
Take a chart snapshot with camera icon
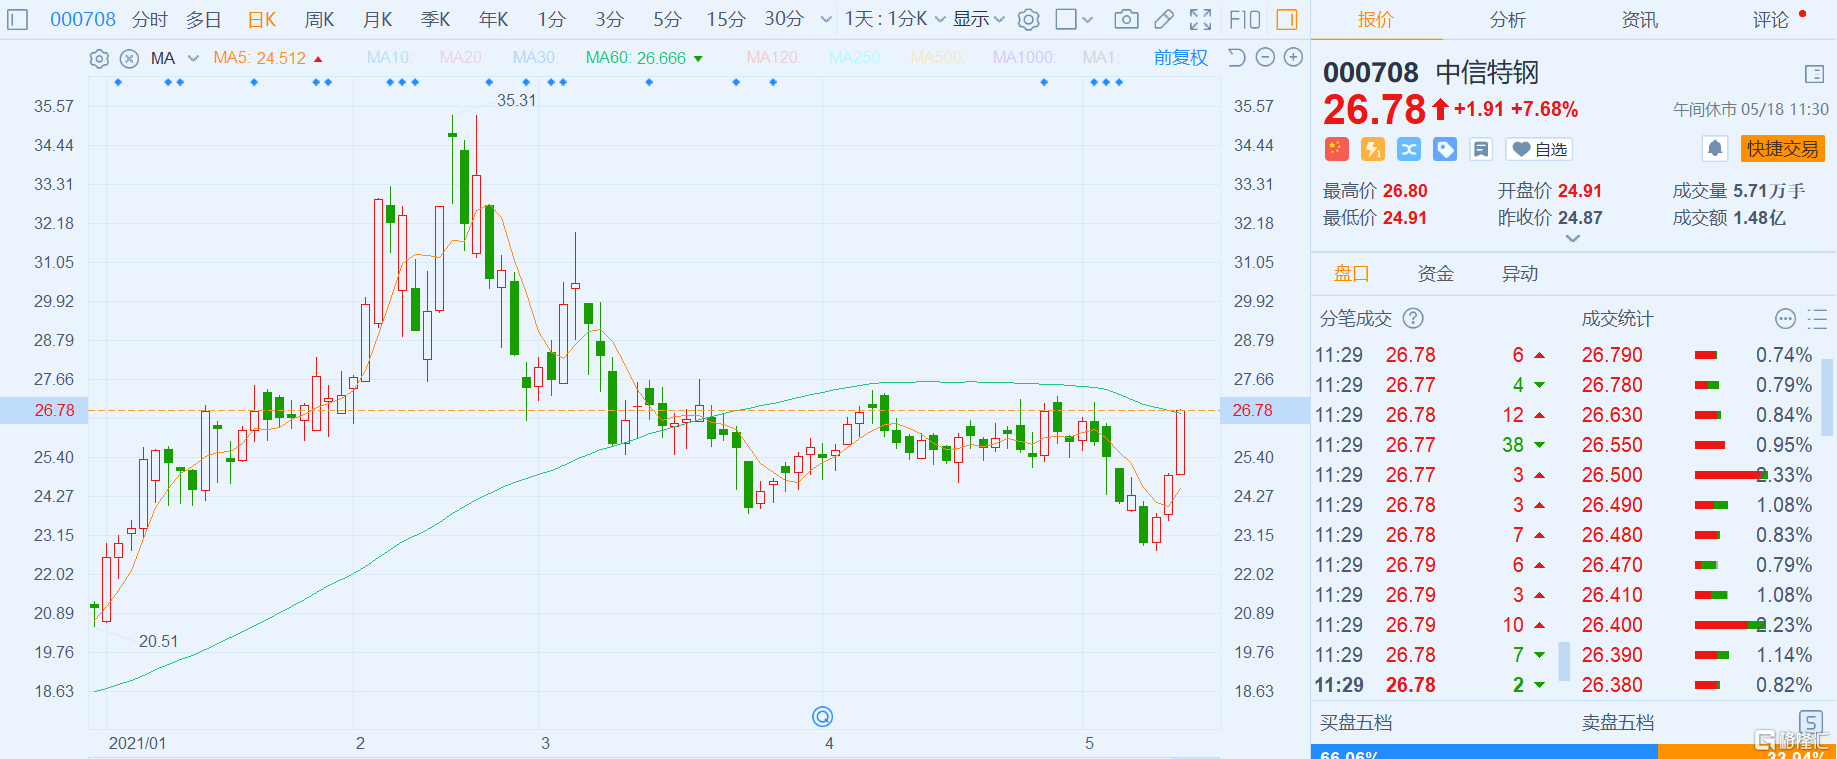1126,19
